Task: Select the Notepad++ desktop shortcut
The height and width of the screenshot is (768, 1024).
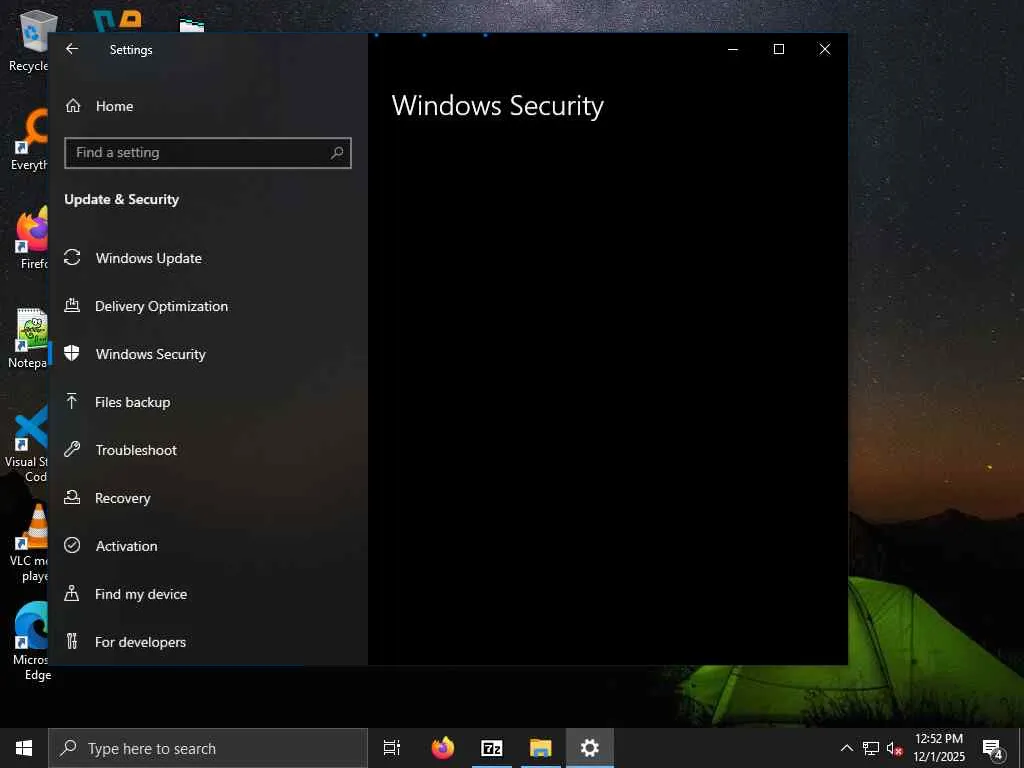Action: (x=27, y=338)
